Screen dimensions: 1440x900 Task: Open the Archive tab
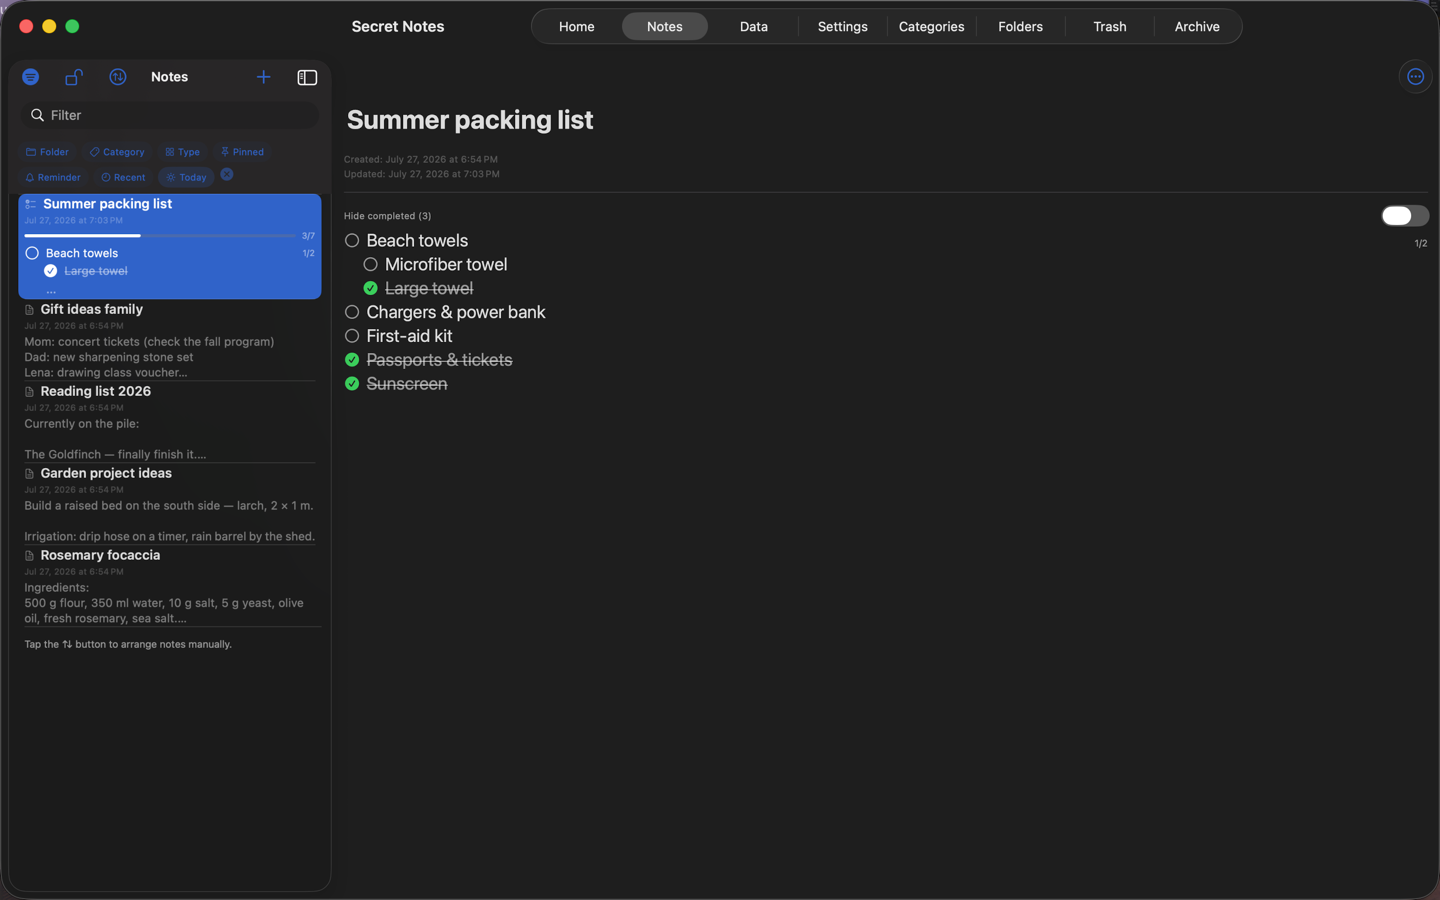(1197, 27)
